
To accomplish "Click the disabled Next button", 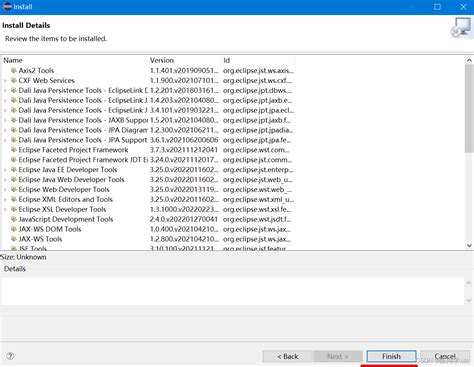I will click(x=337, y=356).
